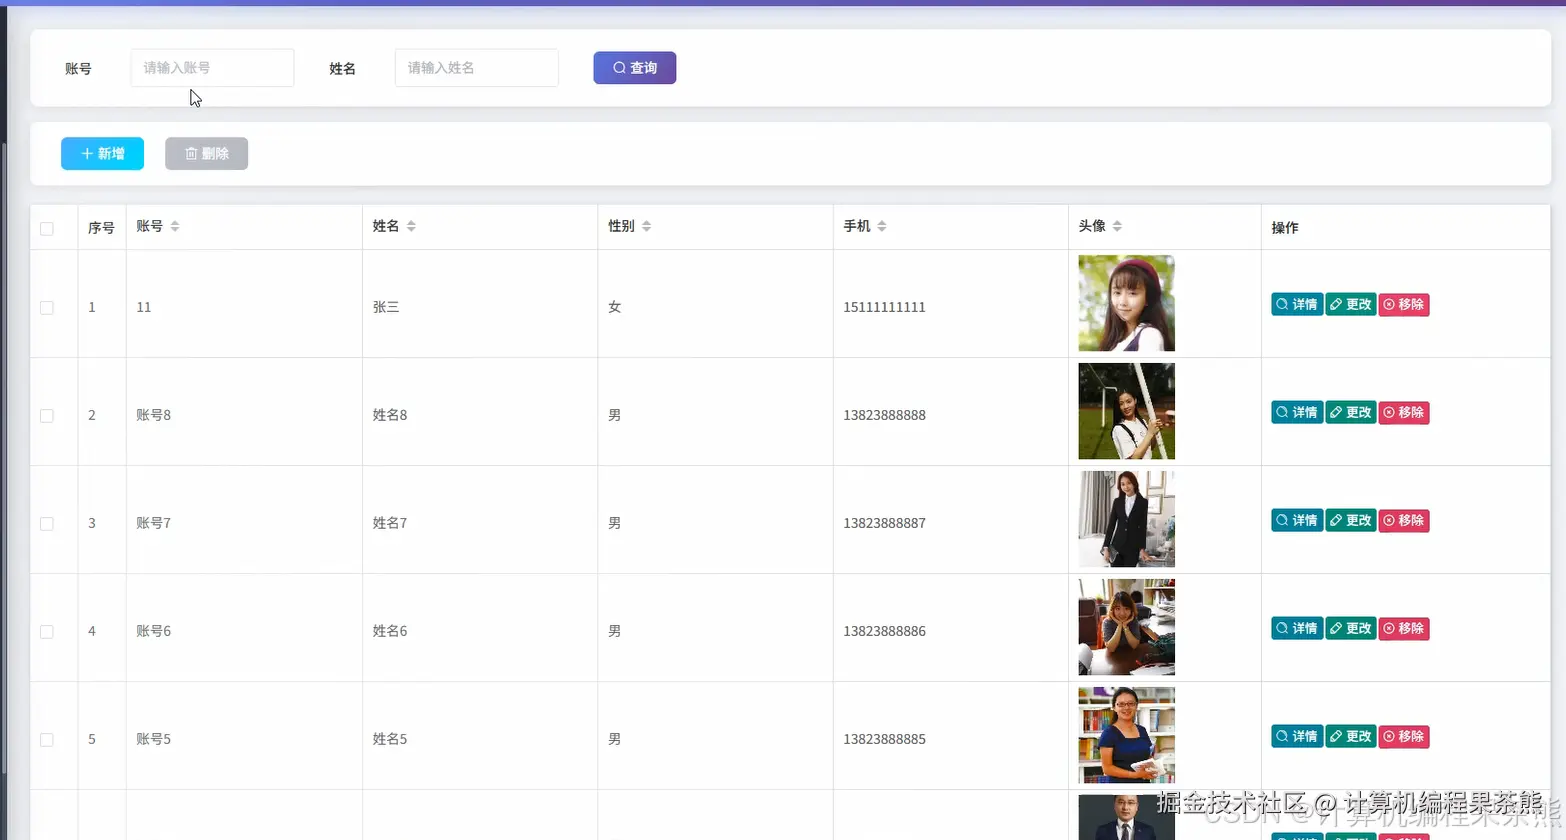
Task: Sort table by 手机 column arrows
Action: (x=882, y=226)
